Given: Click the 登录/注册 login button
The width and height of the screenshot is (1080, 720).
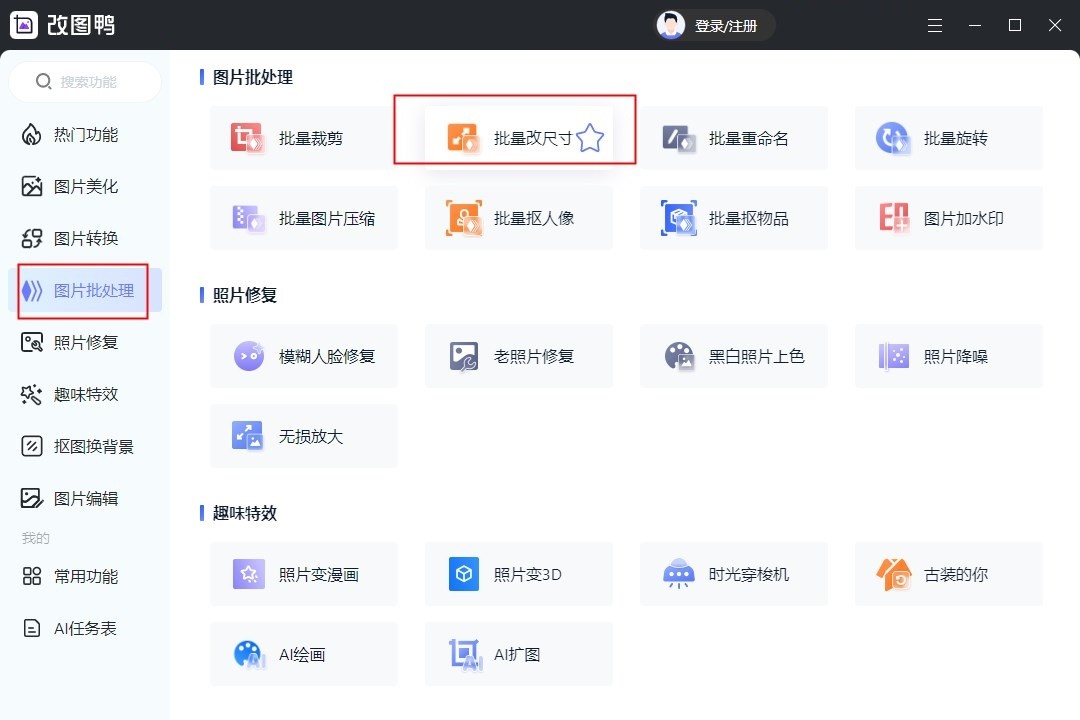Looking at the screenshot, I should tap(714, 25).
